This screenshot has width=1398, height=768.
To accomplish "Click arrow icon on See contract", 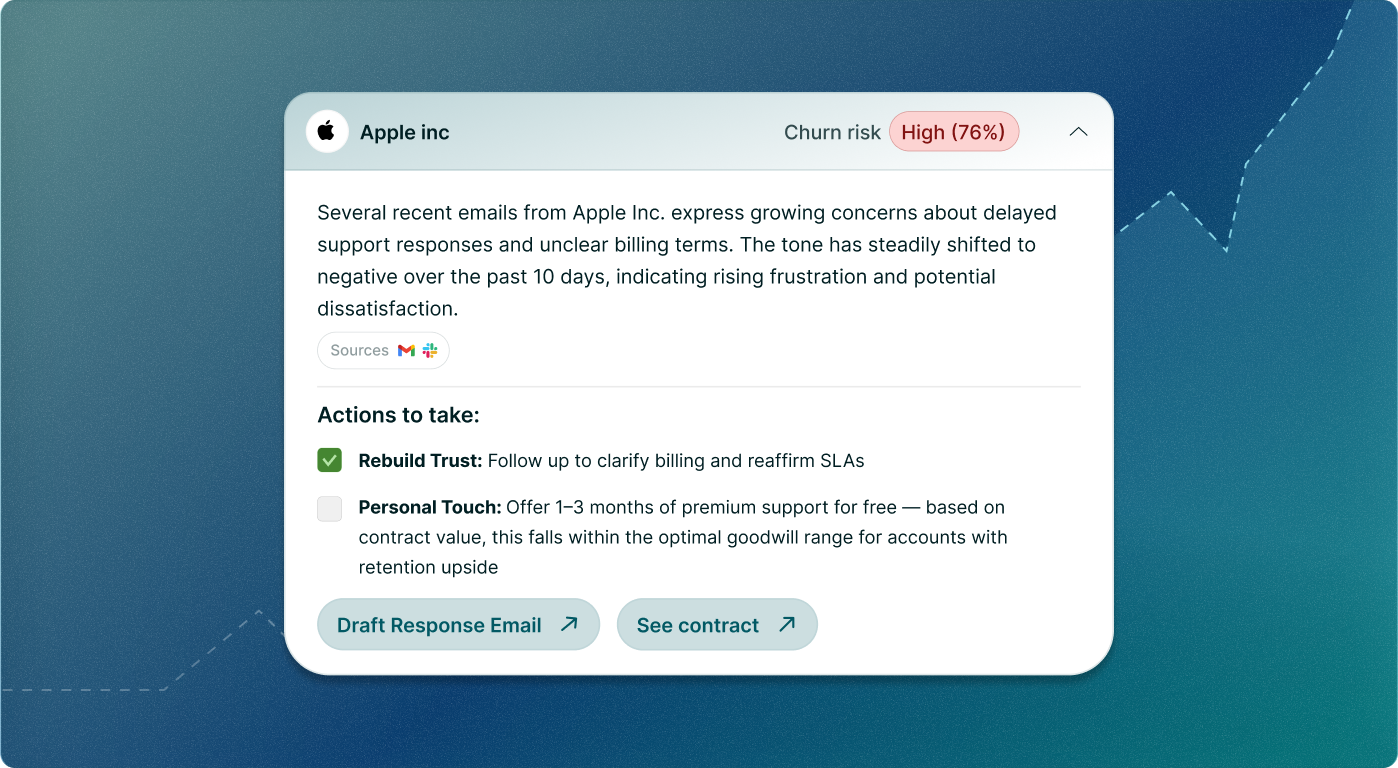I will (787, 625).
